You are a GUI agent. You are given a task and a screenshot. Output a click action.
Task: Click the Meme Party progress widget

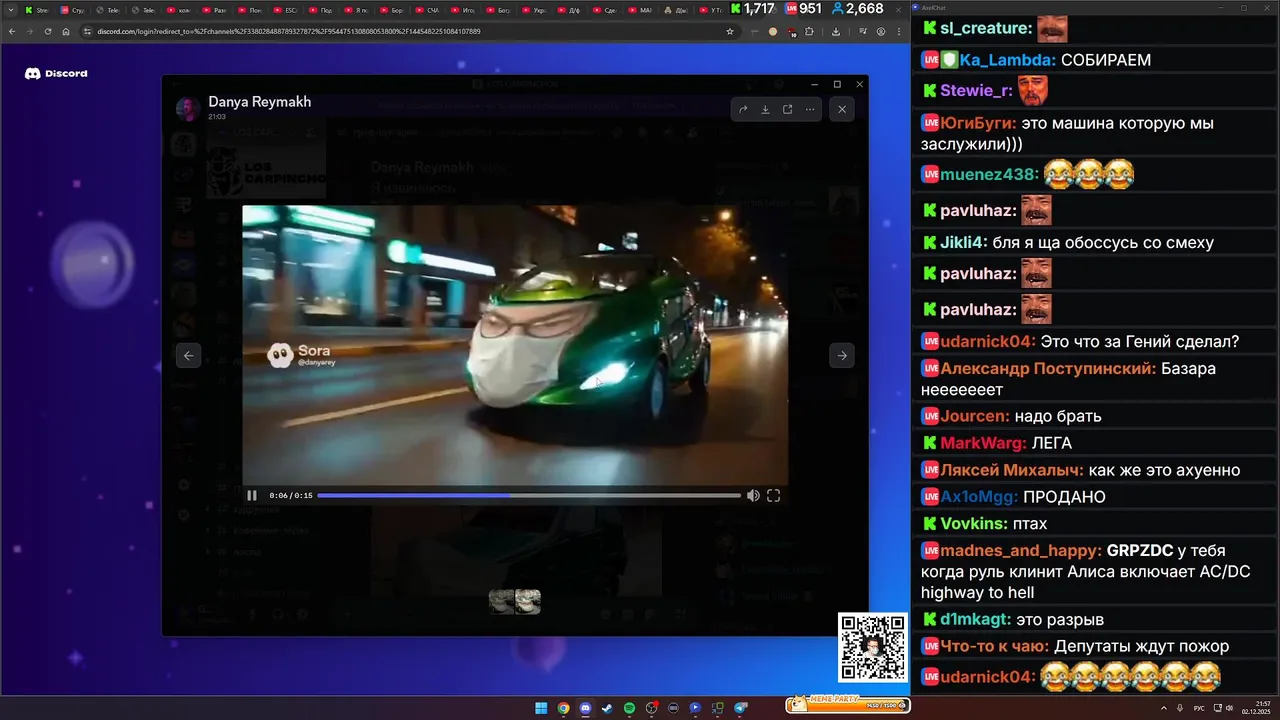pos(848,705)
